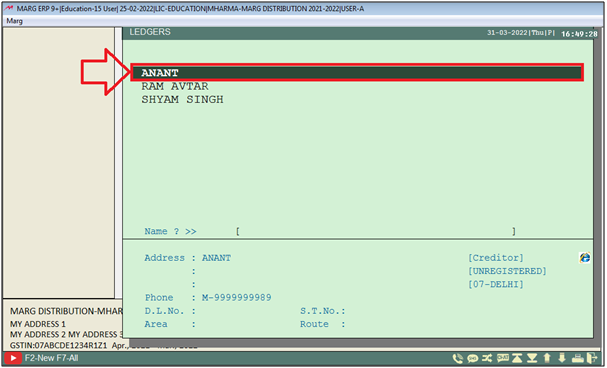The width and height of the screenshot is (607, 368).
Task: Open the SMS speech bubble icon
Action: point(472,358)
